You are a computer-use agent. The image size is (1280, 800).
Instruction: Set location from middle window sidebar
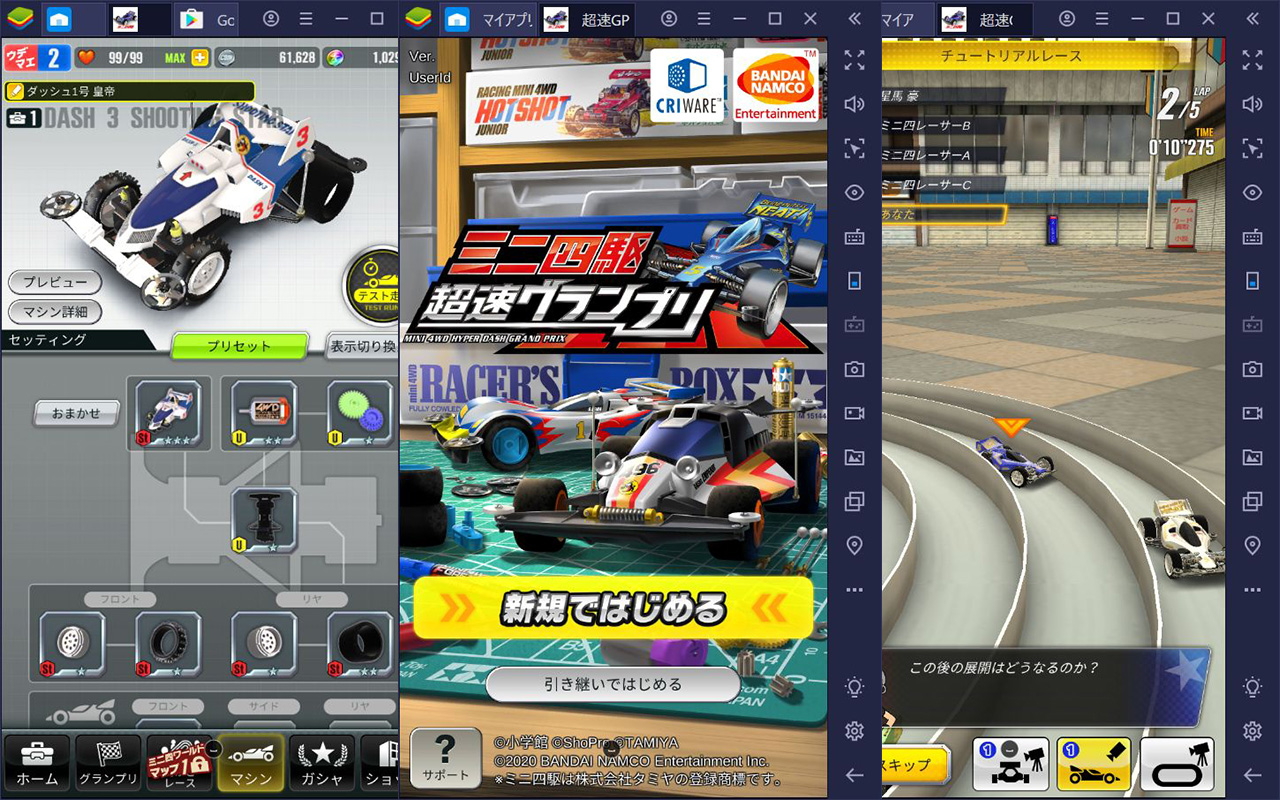tap(854, 545)
